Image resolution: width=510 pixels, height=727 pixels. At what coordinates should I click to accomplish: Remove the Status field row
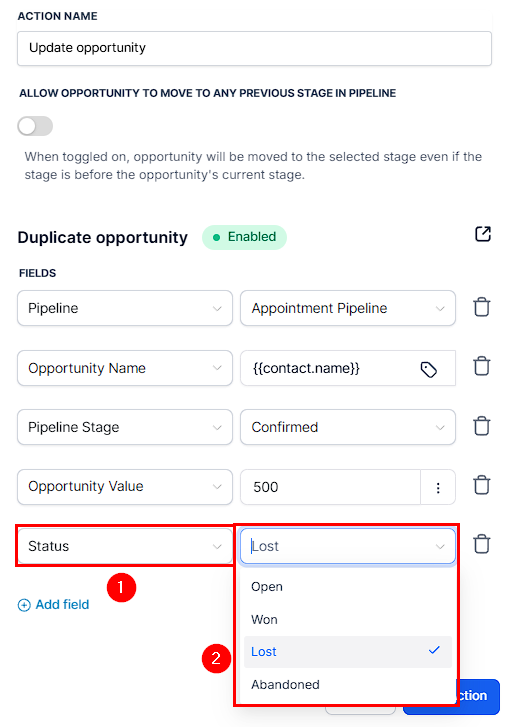click(x=482, y=544)
